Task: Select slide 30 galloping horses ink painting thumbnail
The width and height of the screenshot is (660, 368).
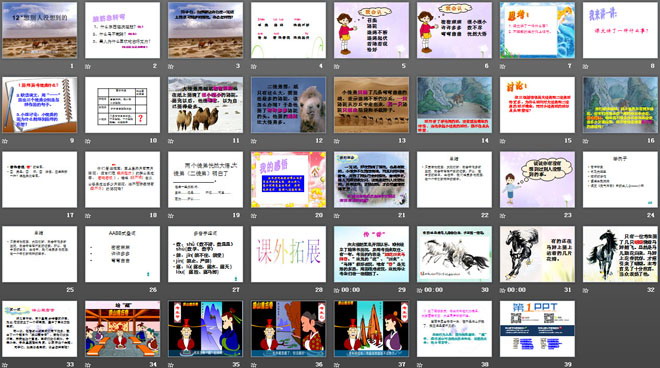Action: 454,254
